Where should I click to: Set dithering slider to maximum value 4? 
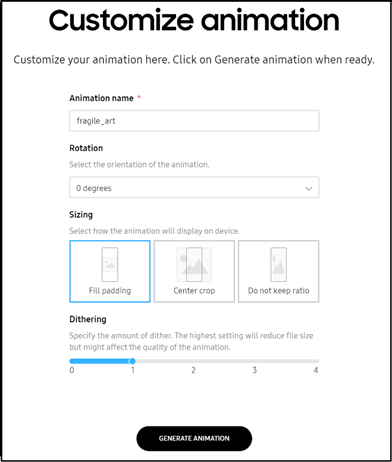(316, 361)
